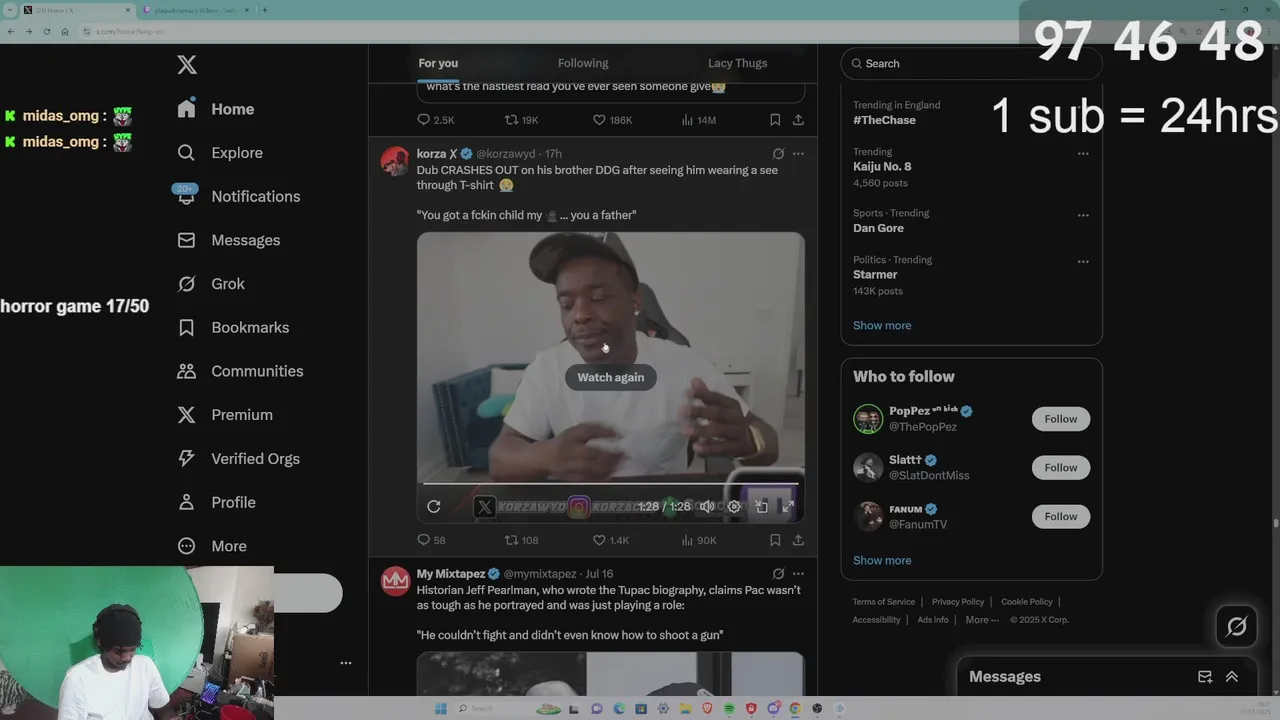Open Premium in the sidebar
1280x720 pixels.
coord(225,415)
